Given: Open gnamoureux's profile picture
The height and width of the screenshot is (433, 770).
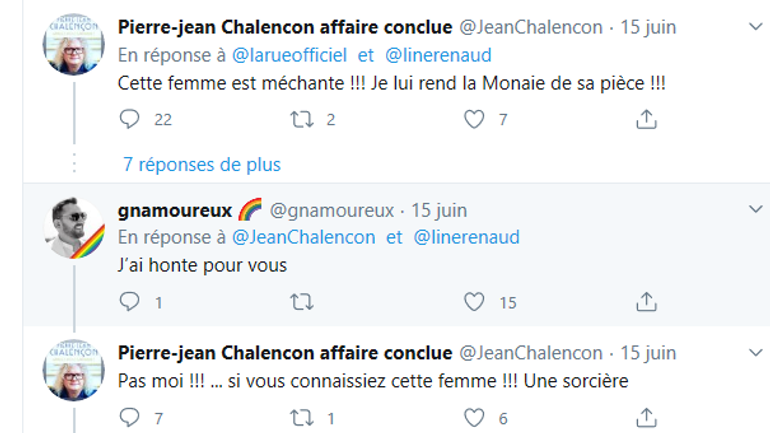Looking at the screenshot, I should [74, 231].
